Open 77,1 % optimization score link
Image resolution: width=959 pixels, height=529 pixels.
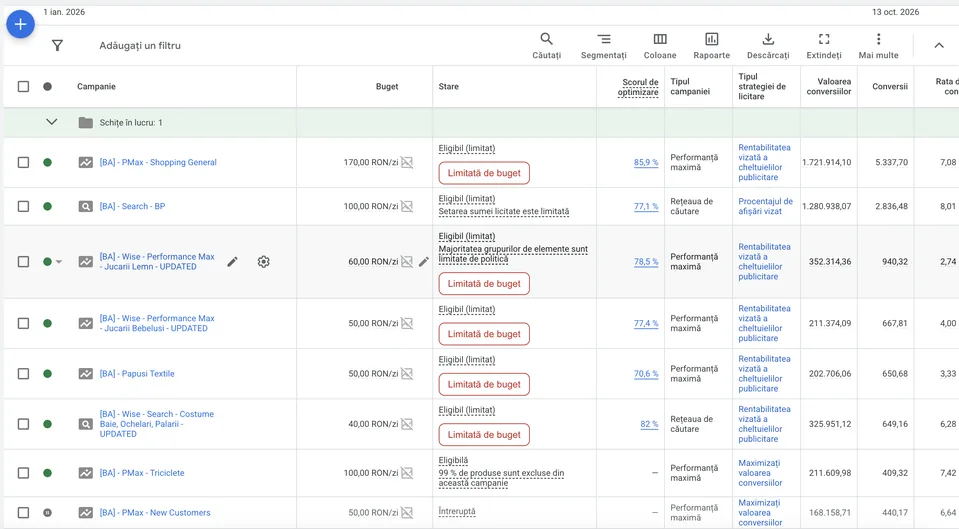[x=646, y=207]
